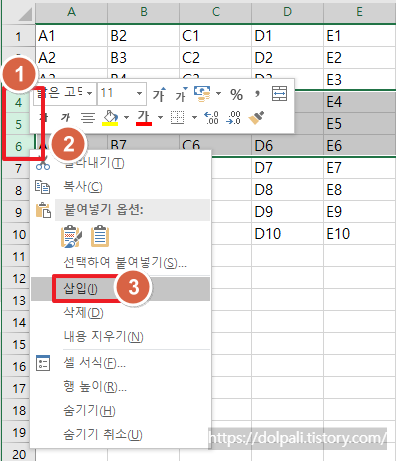
Task: Choose 삽입(I) from context menu
Action: pyautogui.click(x=121, y=289)
